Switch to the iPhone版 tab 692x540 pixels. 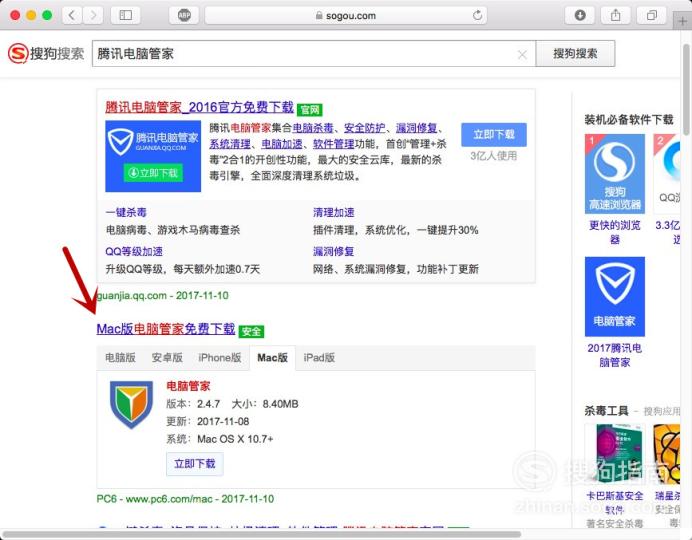(x=220, y=358)
